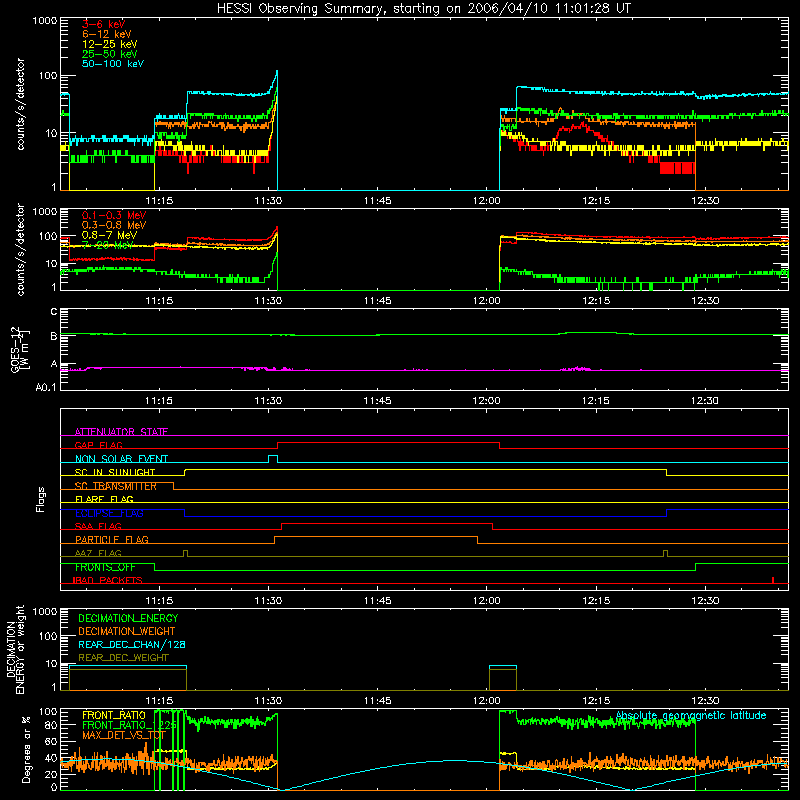
Task: Select the 3-6 keV legend label
Action: [x=104, y=24]
